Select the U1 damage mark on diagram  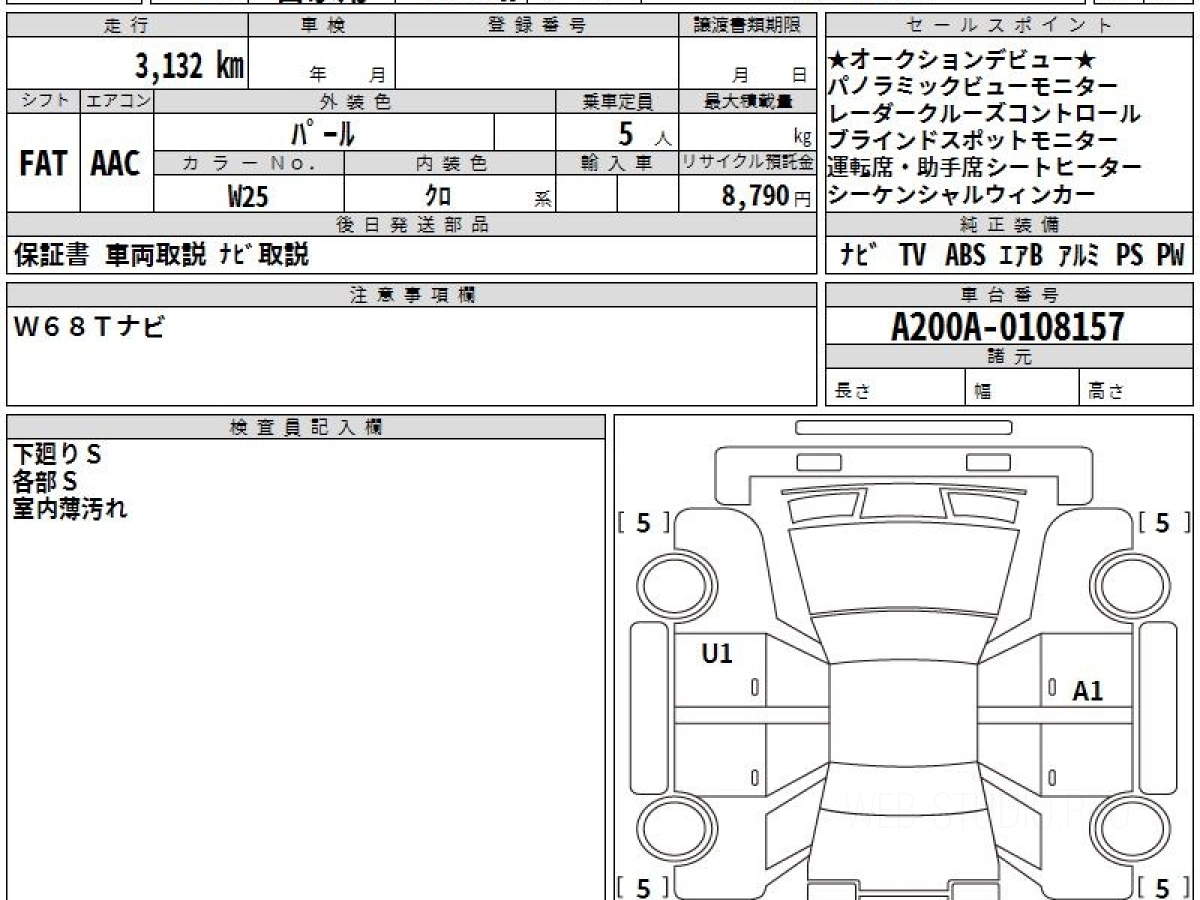[717, 654]
